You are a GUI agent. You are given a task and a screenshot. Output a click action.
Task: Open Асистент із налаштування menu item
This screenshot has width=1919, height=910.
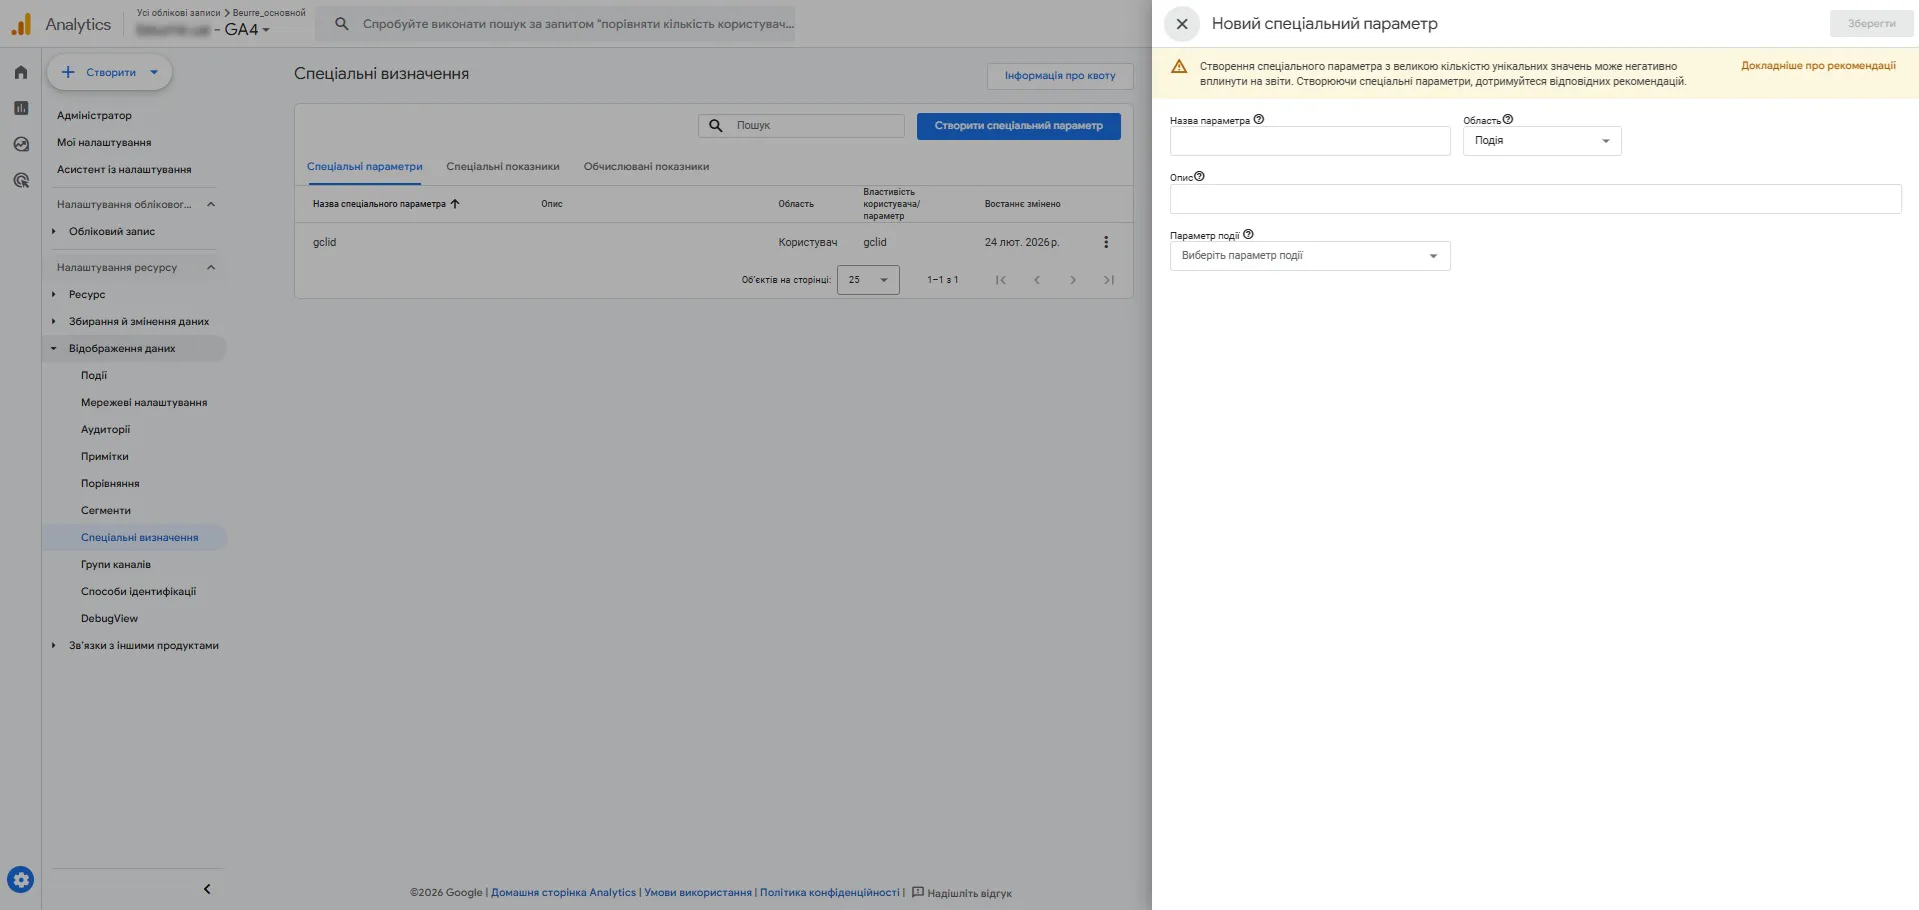(124, 169)
